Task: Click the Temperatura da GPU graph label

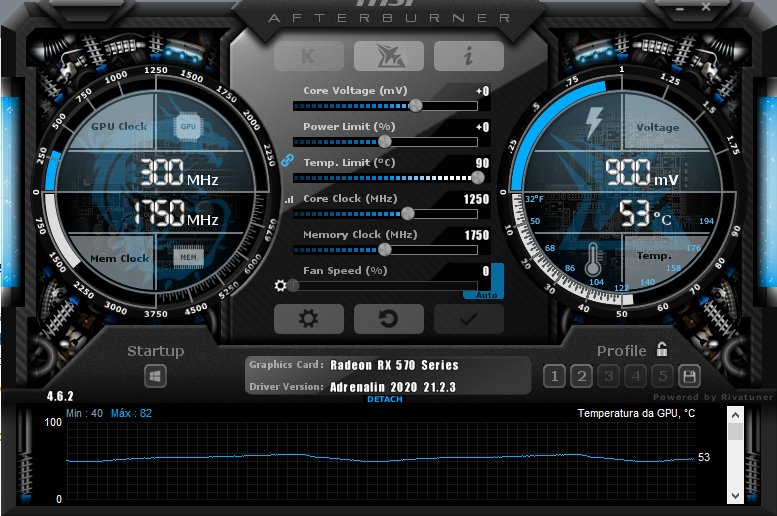Action: coord(636,413)
